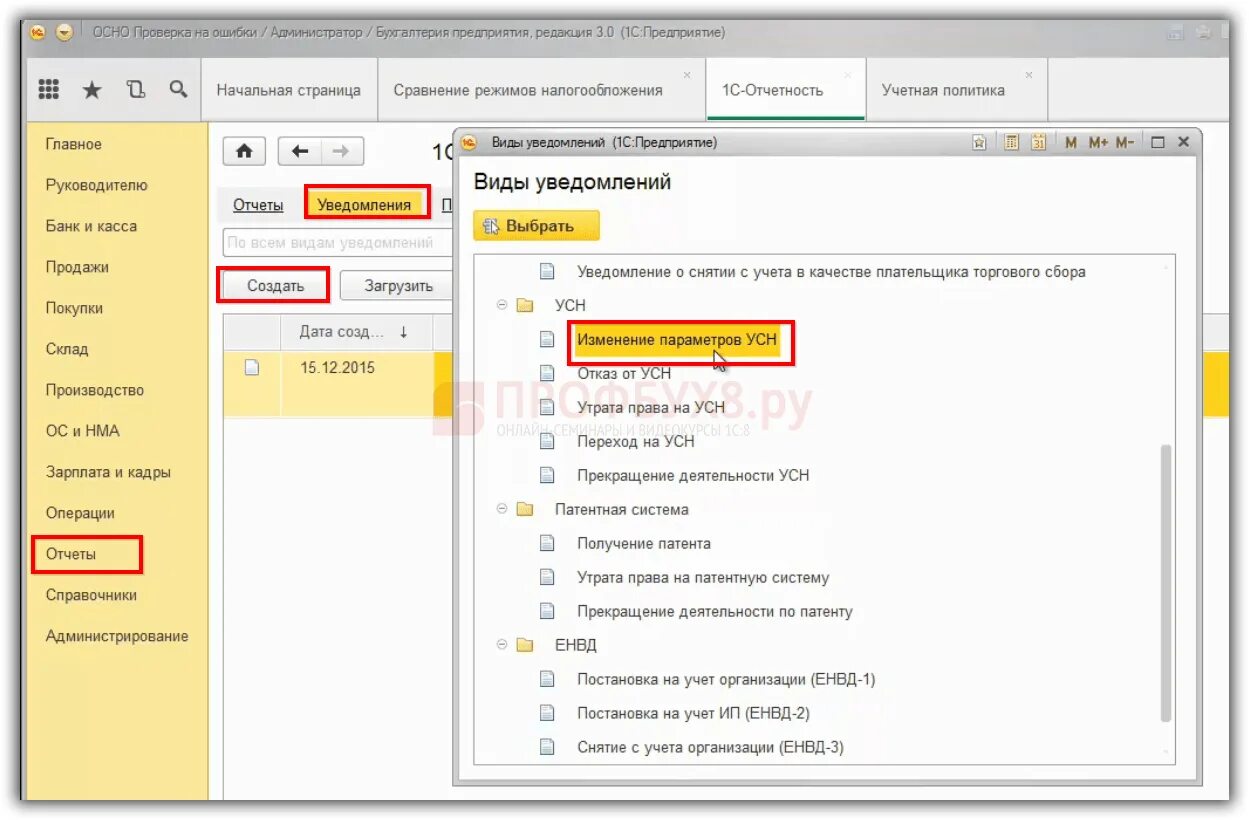
Task: Click folder icon of ЕНВД group
Action: click(x=525, y=646)
